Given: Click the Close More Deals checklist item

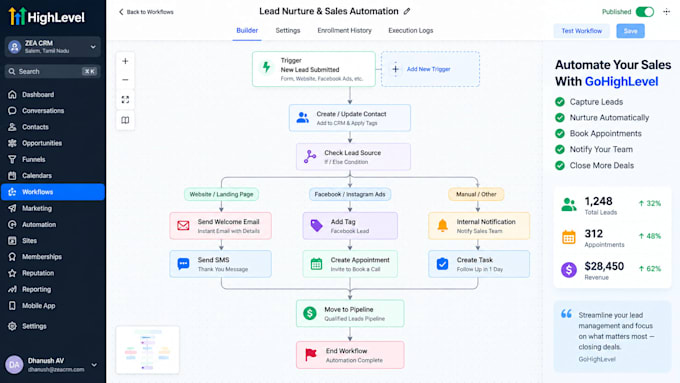Looking at the screenshot, I should click(594, 165).
